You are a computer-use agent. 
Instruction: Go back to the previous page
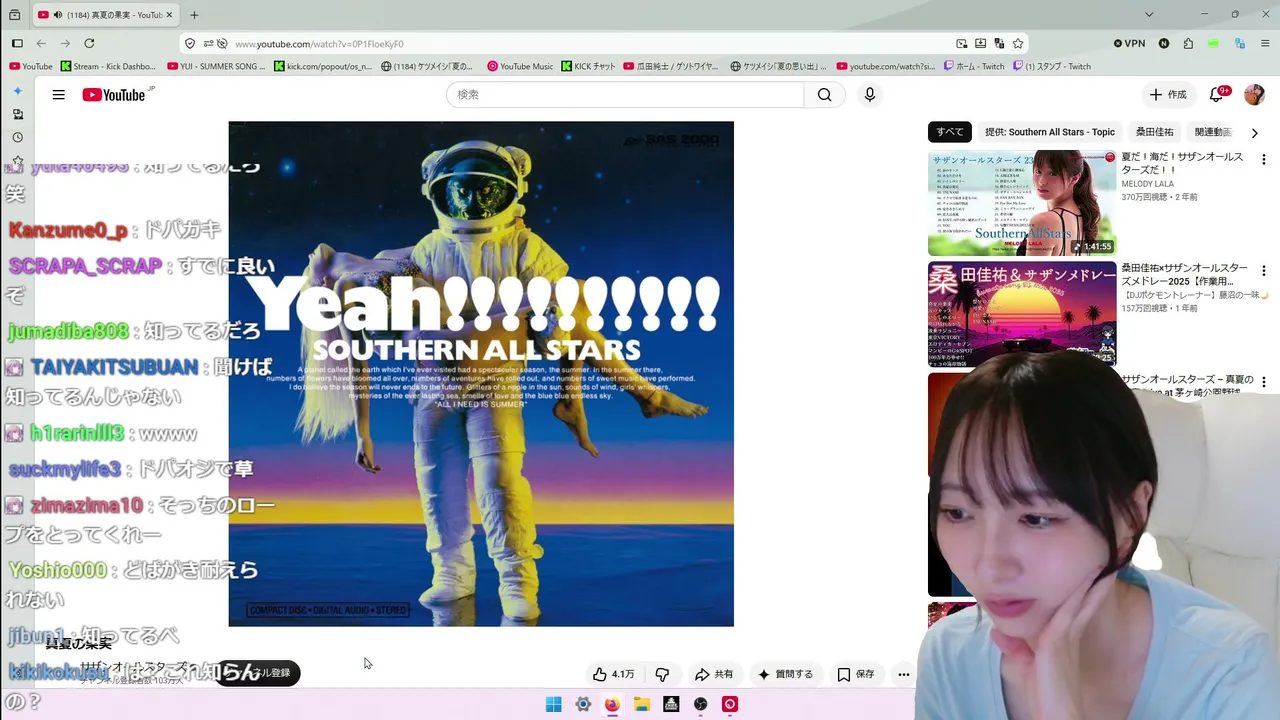point(41,43)
